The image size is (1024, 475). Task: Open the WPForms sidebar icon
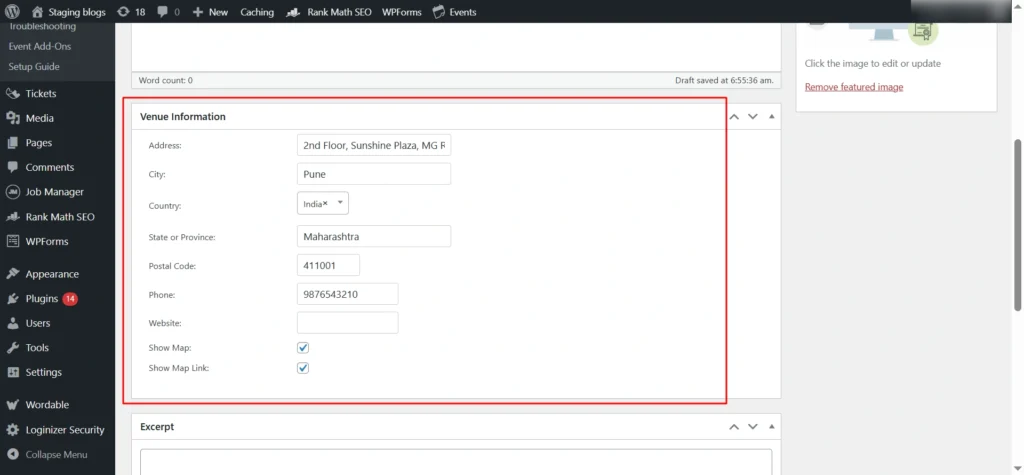(x=12, y=241)
